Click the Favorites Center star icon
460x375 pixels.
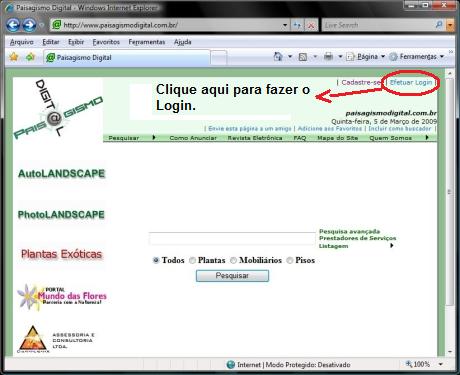[14, 57]
